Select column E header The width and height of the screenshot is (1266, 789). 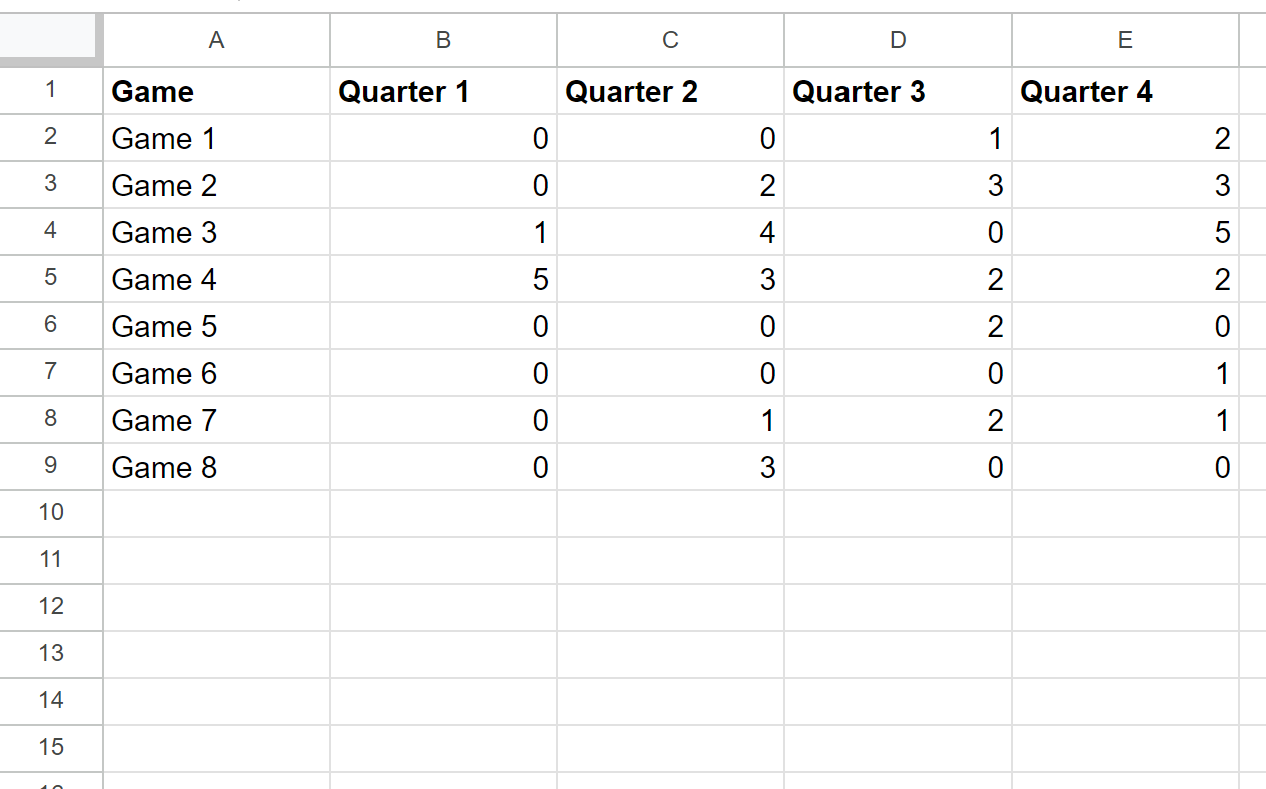point(1125,40)
